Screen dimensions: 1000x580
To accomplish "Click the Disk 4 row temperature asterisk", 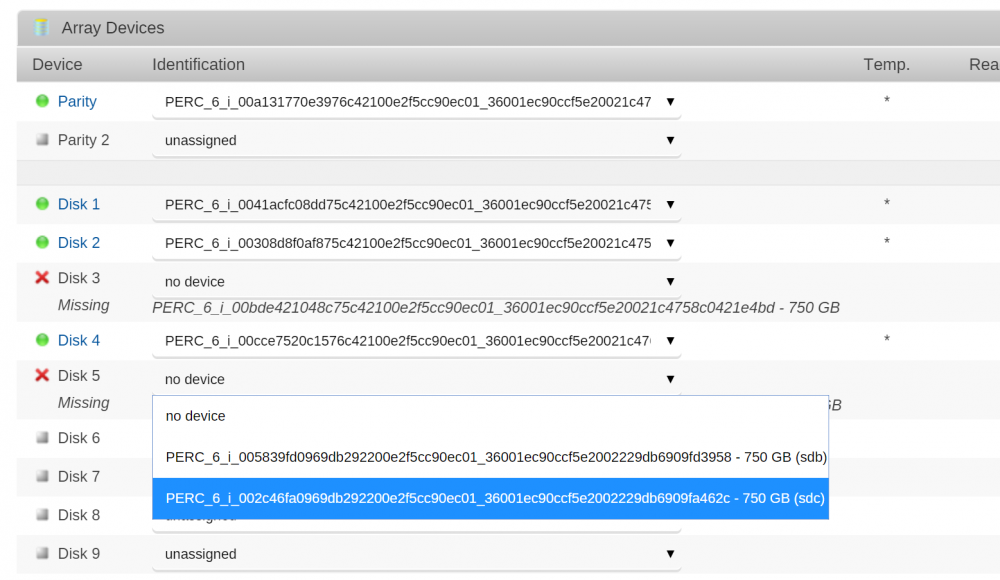I will pos(886,339).
